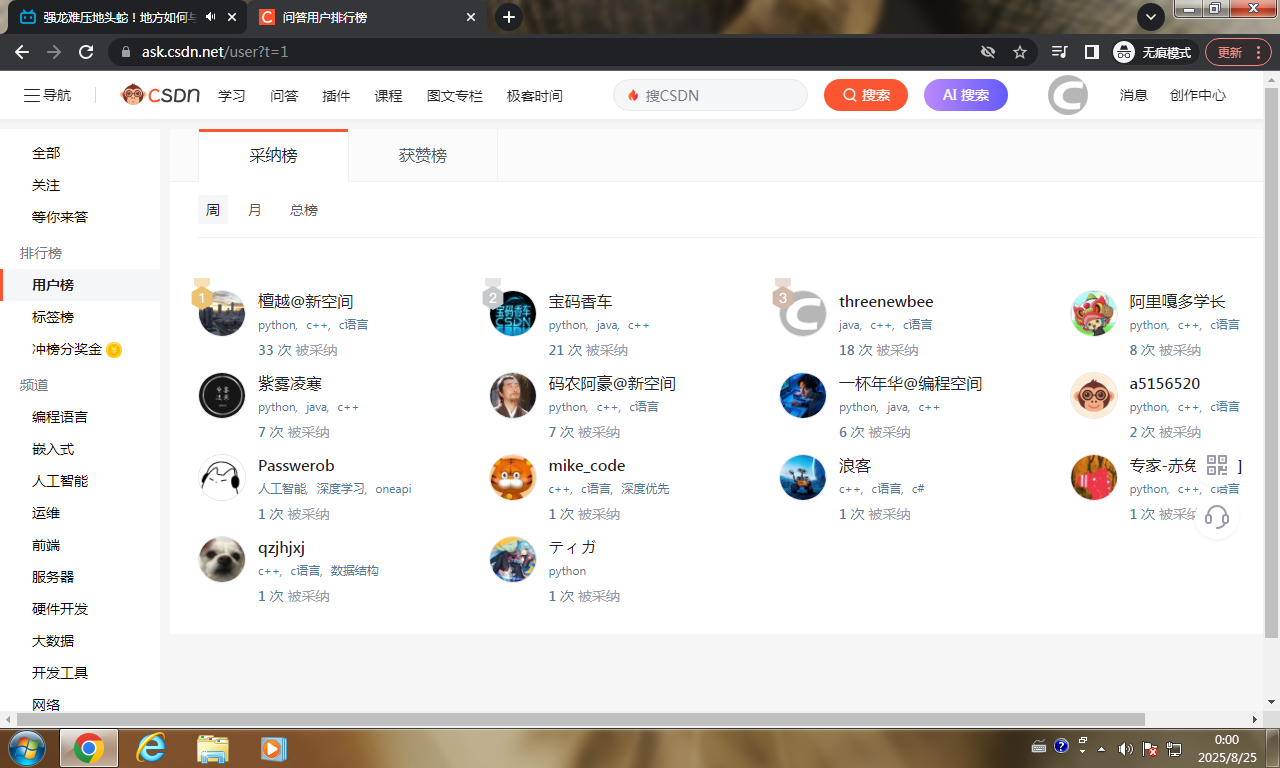
Task: Open the 极客时间 navigation item
Action: [535, 96]
